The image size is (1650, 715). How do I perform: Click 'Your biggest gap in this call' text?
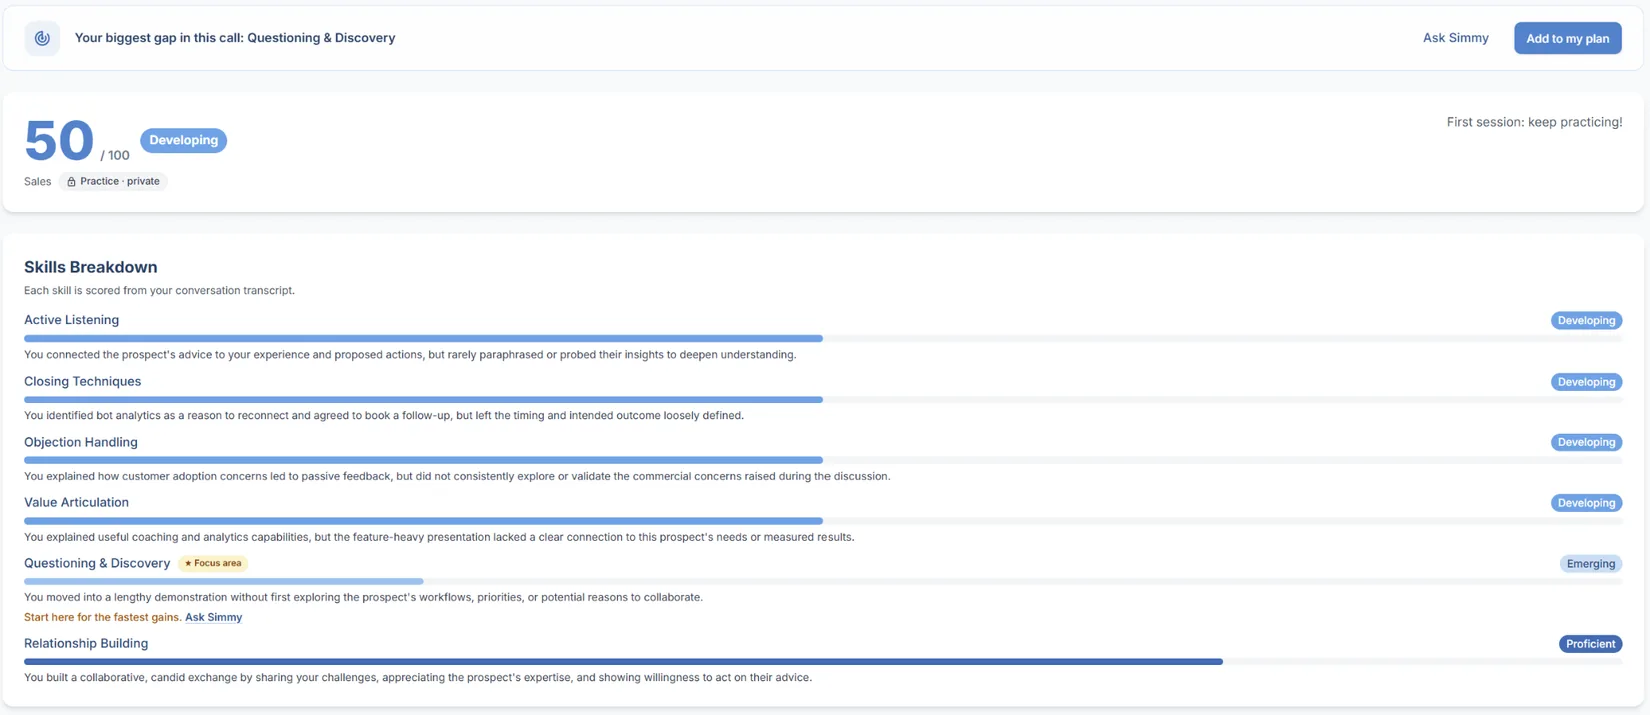click(235, 38)
